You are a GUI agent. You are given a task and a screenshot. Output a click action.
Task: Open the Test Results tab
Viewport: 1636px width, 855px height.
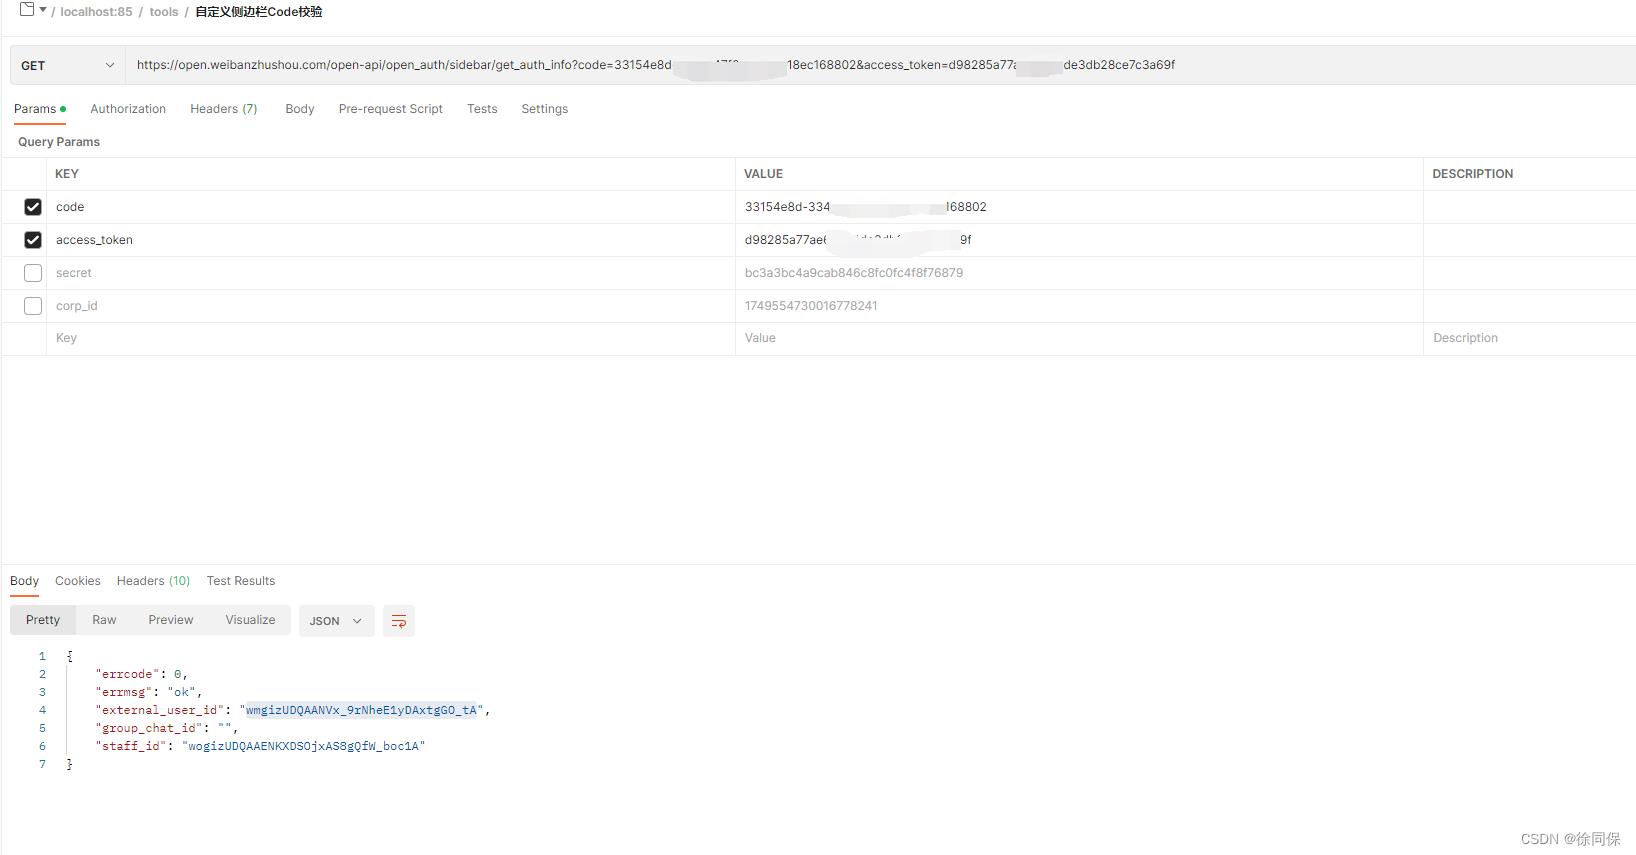tap(241, 581)
